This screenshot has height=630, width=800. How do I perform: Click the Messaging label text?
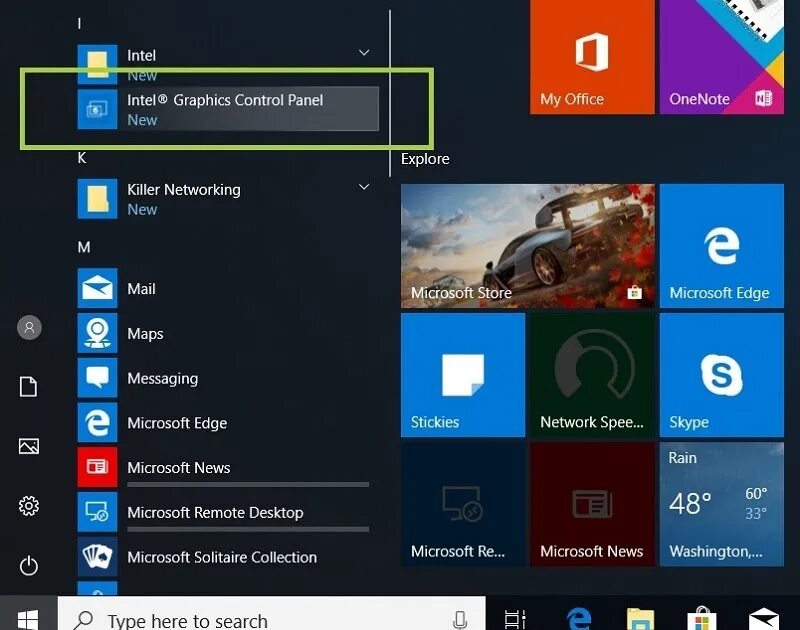coord(163,379)
